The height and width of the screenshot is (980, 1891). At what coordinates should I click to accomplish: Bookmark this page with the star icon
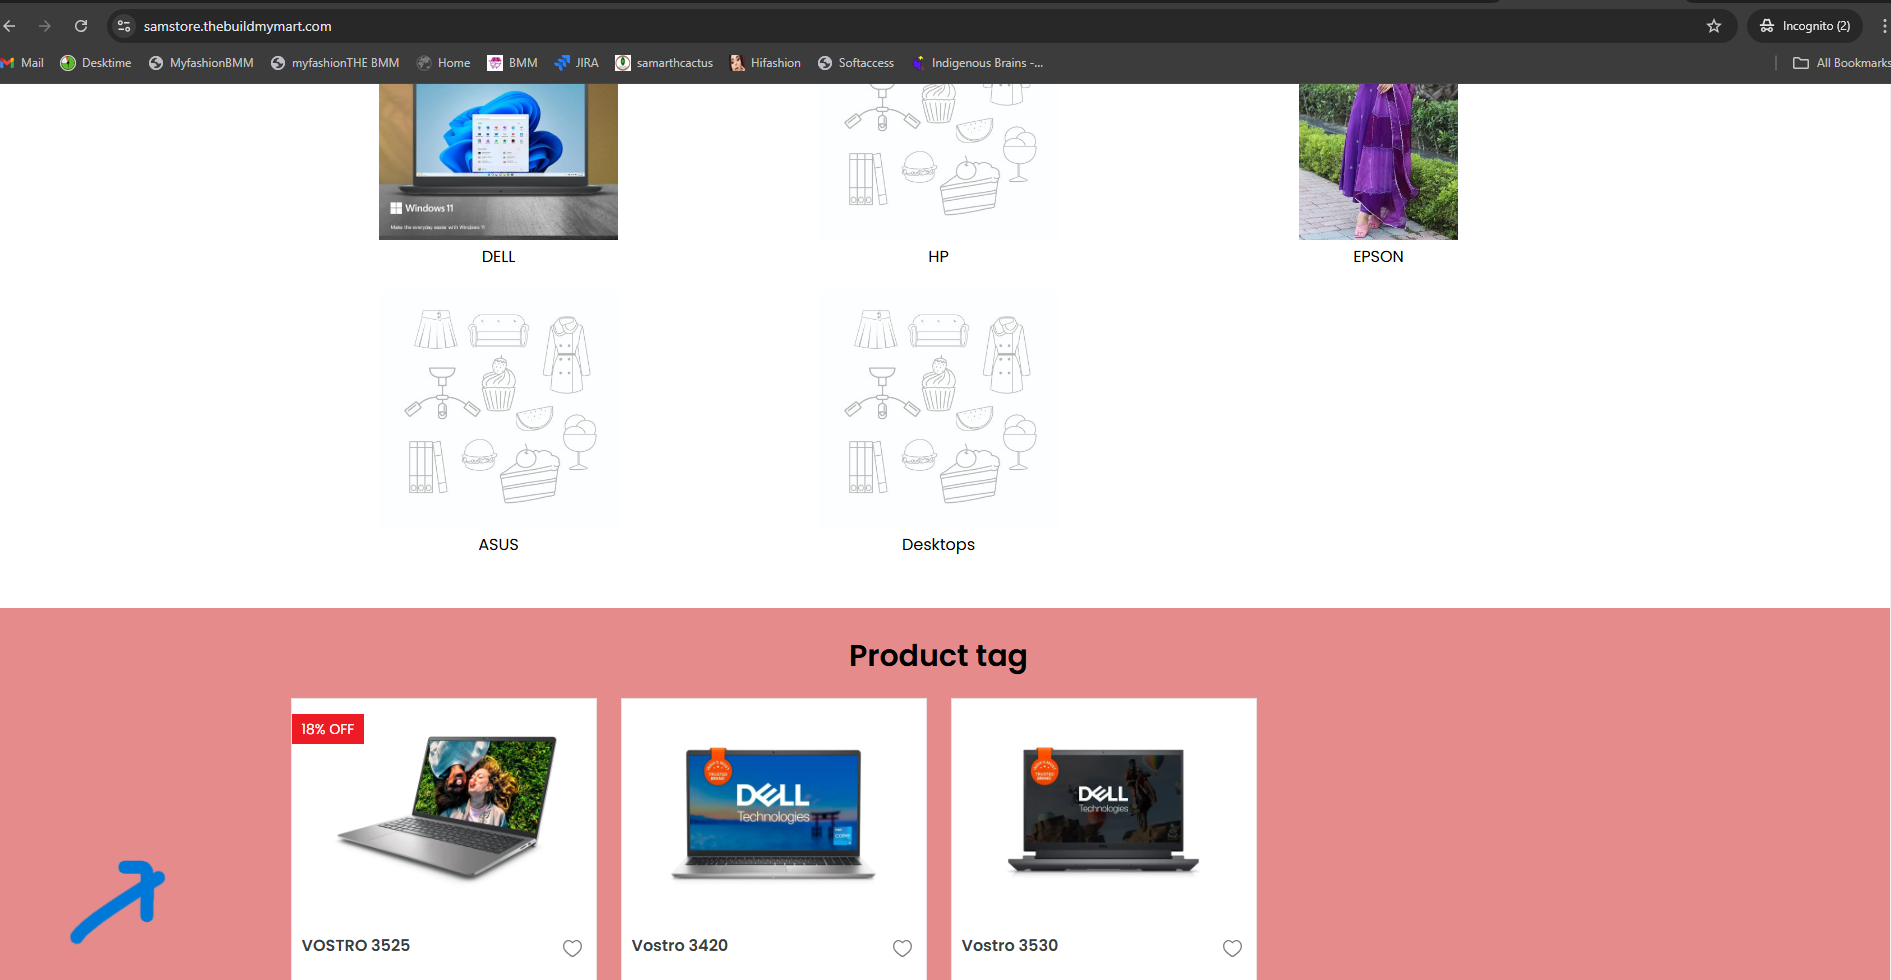pyautogui.click(x=1714, y=26)
